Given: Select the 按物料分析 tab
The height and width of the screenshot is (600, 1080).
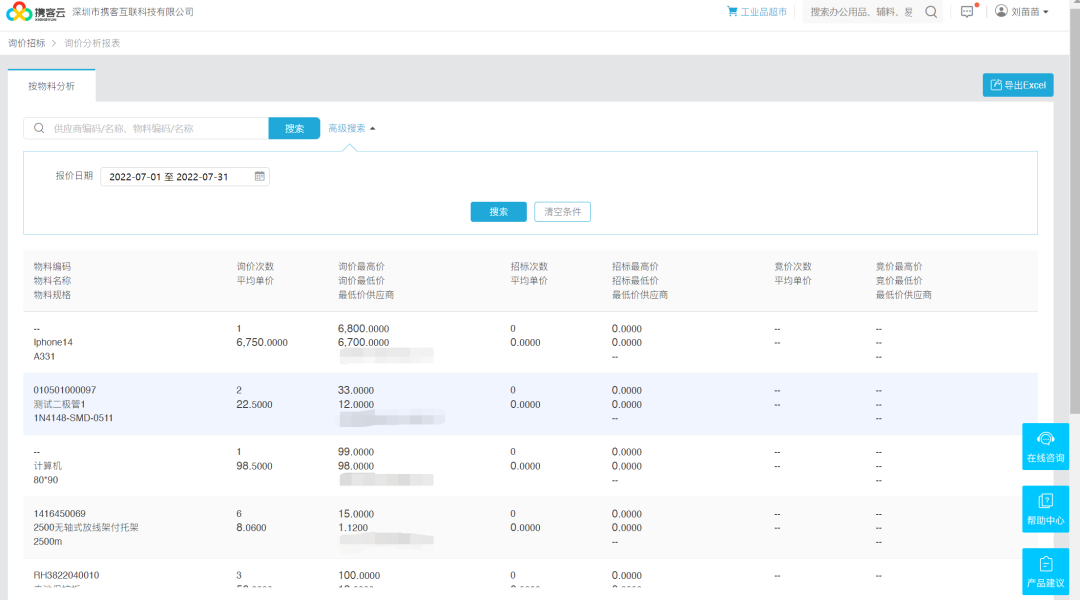Looking at the screenshot, I should click(x=51, y=86).
